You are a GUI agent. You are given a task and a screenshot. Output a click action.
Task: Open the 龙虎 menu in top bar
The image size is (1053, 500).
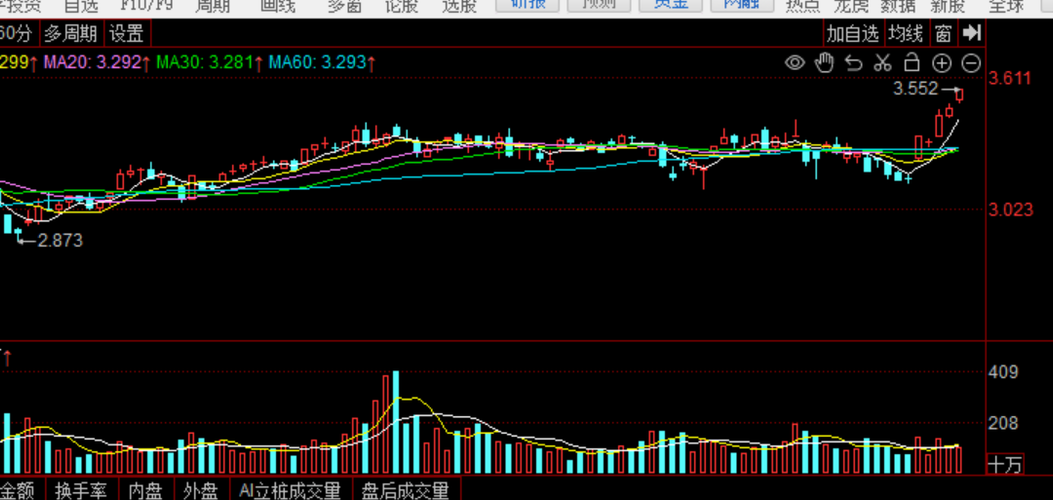pos(851,6)
